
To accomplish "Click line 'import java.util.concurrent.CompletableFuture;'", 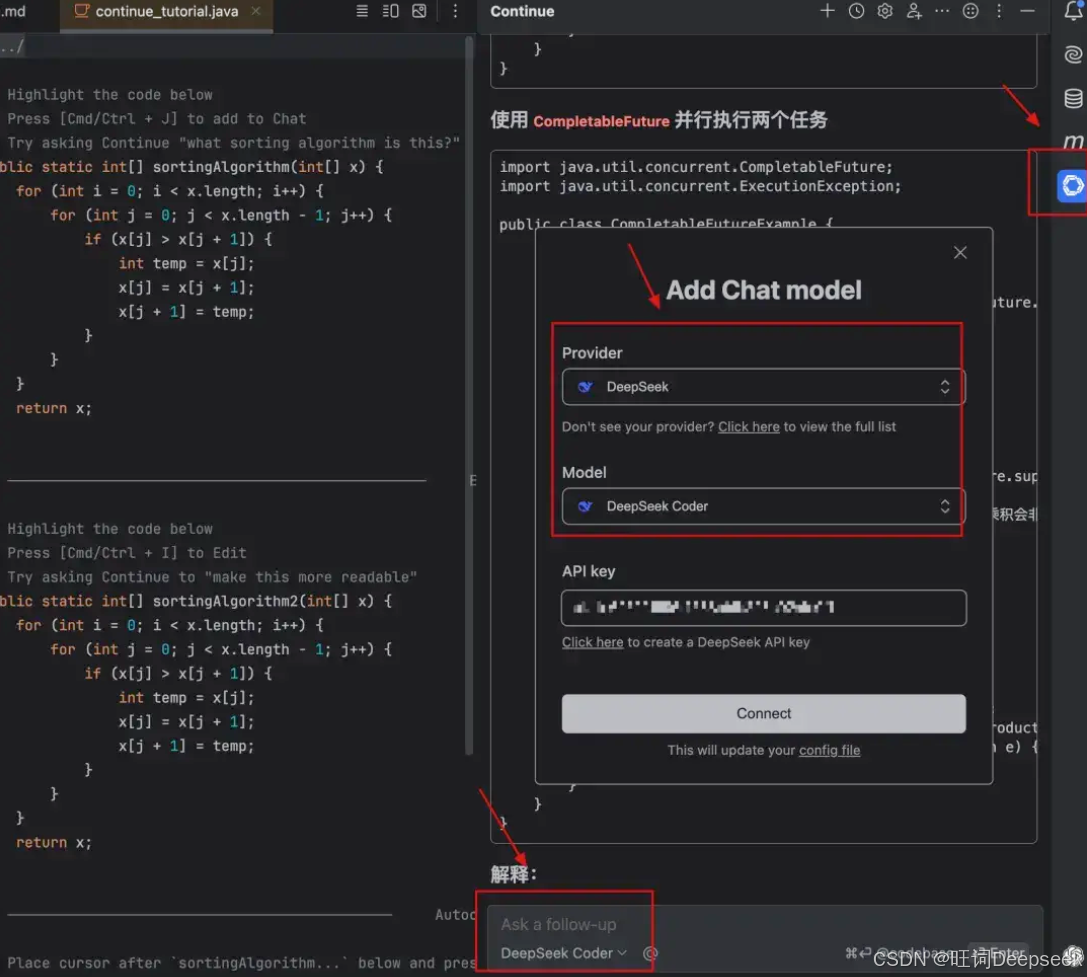I will point(696,167).
